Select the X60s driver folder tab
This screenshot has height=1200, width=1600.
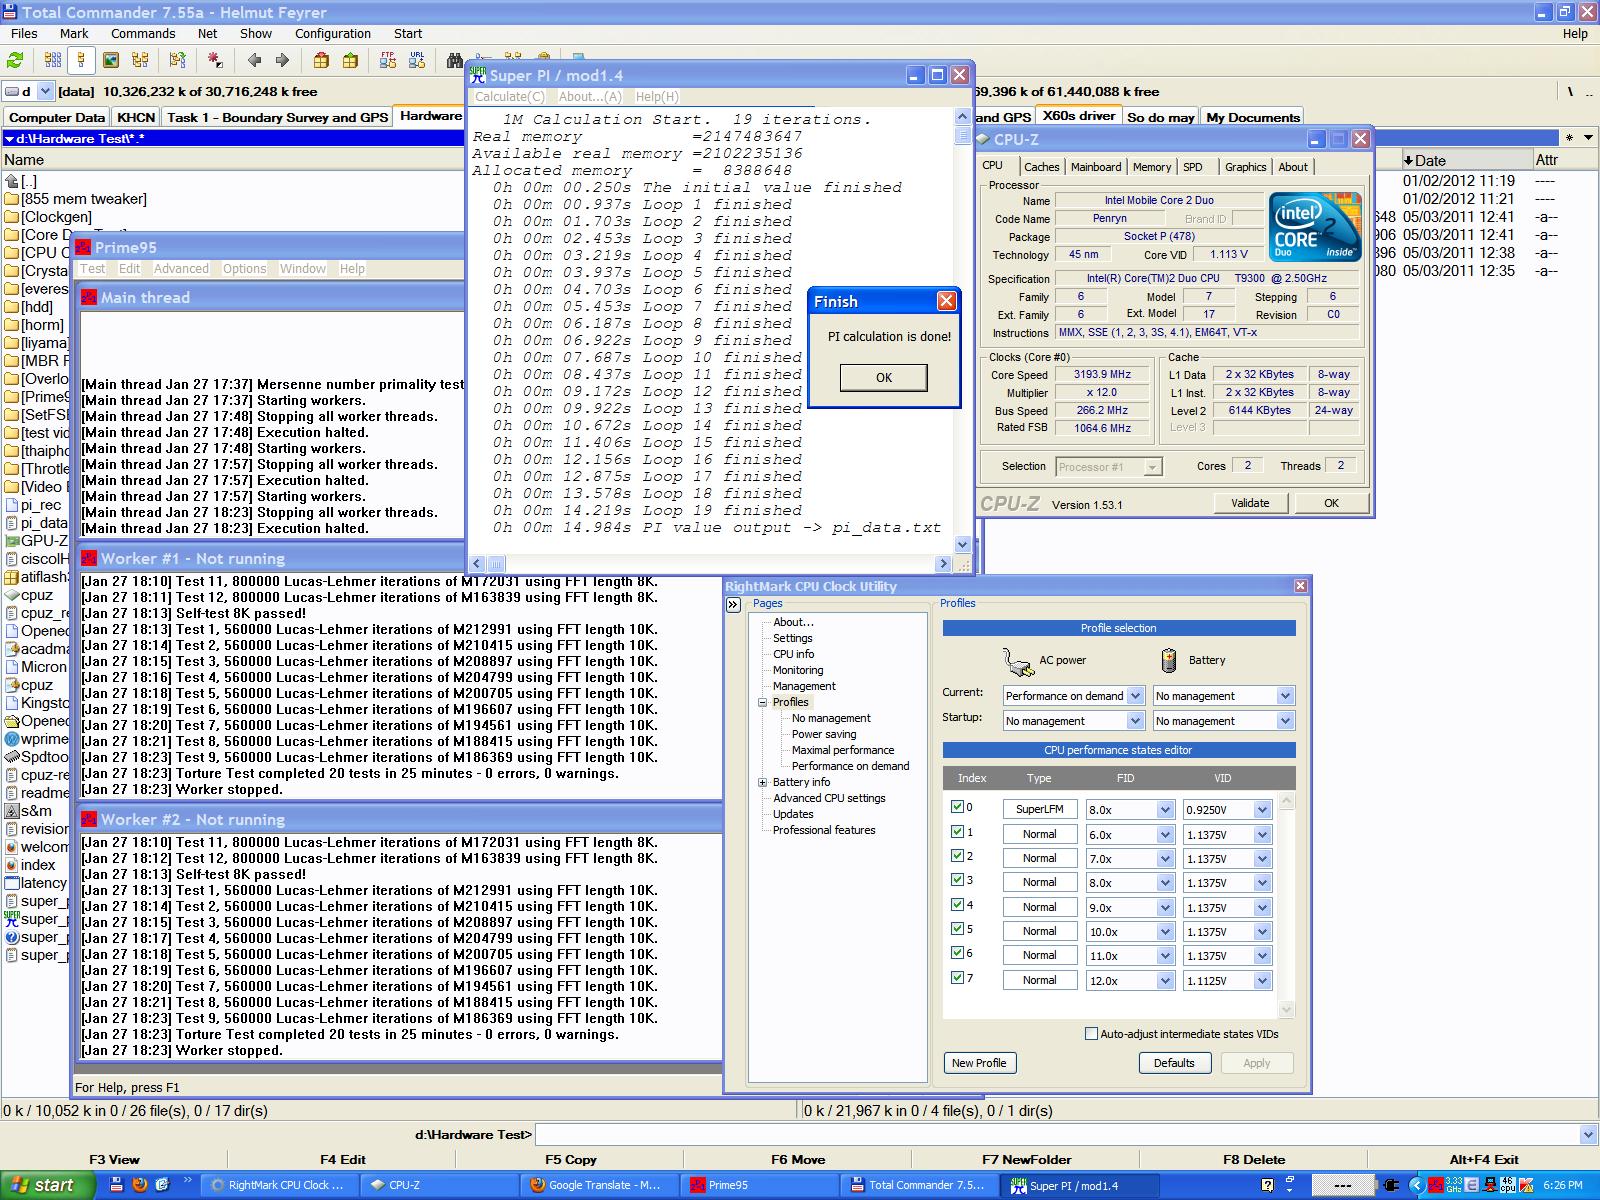pos(1078,116)
